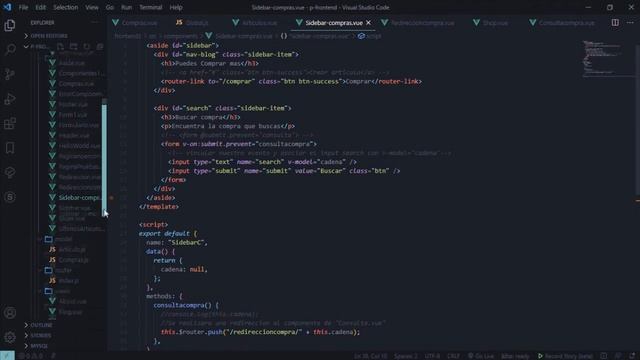Switch to the Global.js editor tab
The image size is (640, 360).
click(x=196, y=23)
